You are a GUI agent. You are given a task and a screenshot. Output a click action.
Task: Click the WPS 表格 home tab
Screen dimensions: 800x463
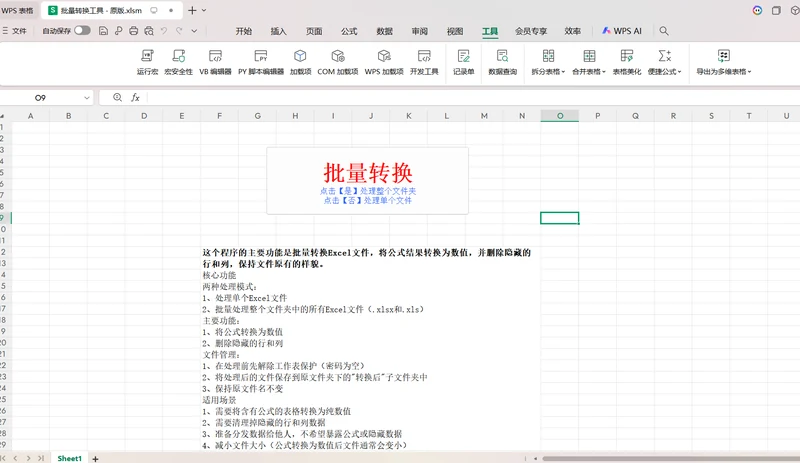point(17,10)
